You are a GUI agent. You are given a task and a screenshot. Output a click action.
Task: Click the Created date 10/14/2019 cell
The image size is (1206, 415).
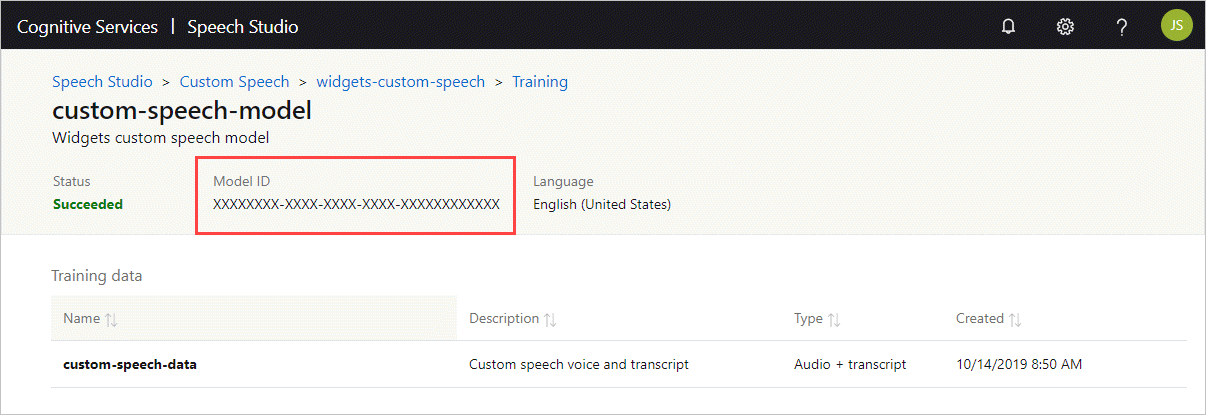pos(1019,365)
